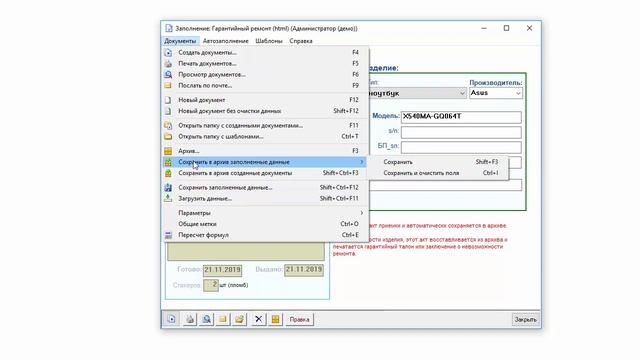640x360 pixels.
Task: Choose Сохранить заполненные данные menu entry
Action: [x=265, y=187]
